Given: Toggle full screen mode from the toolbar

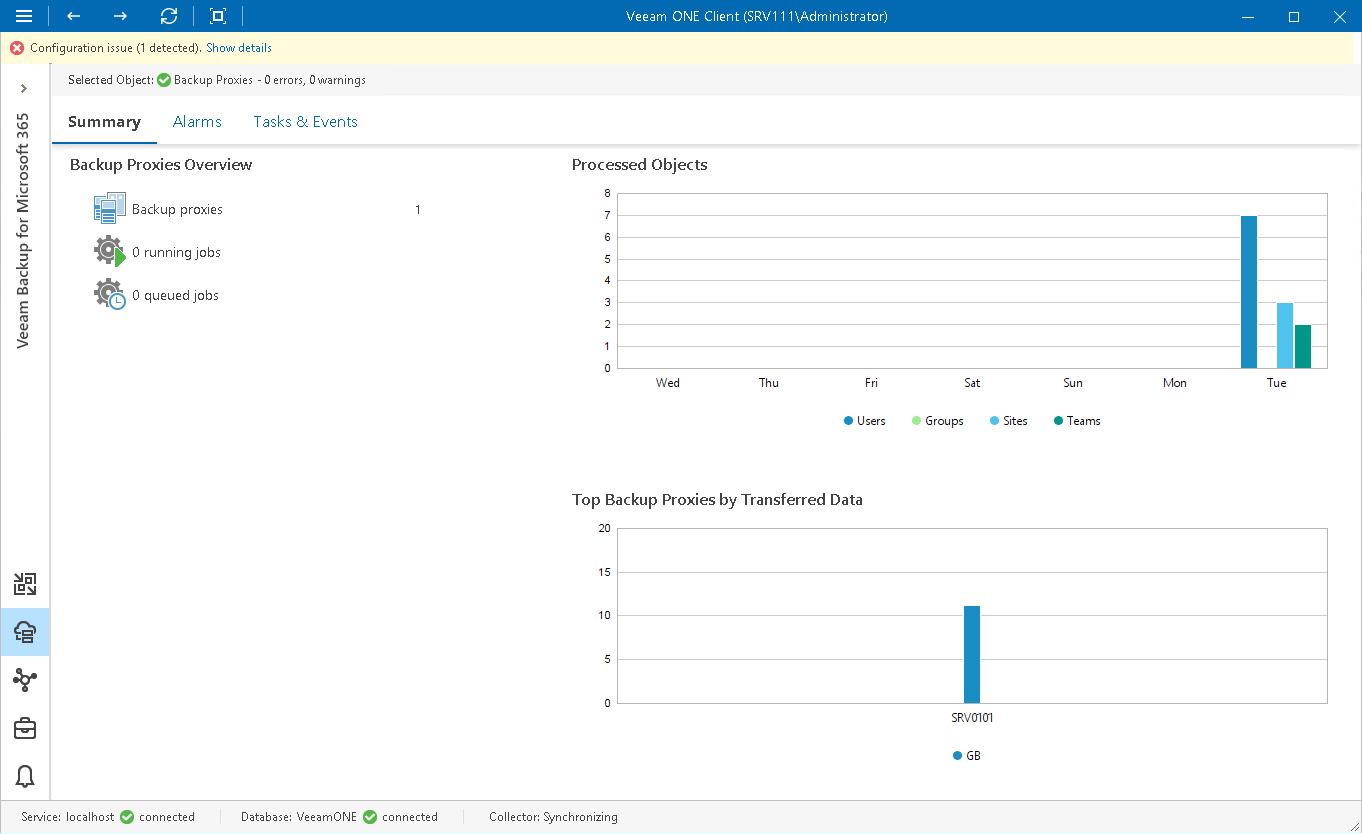Looking at the screenshot, I should click(x=217, y=16).
